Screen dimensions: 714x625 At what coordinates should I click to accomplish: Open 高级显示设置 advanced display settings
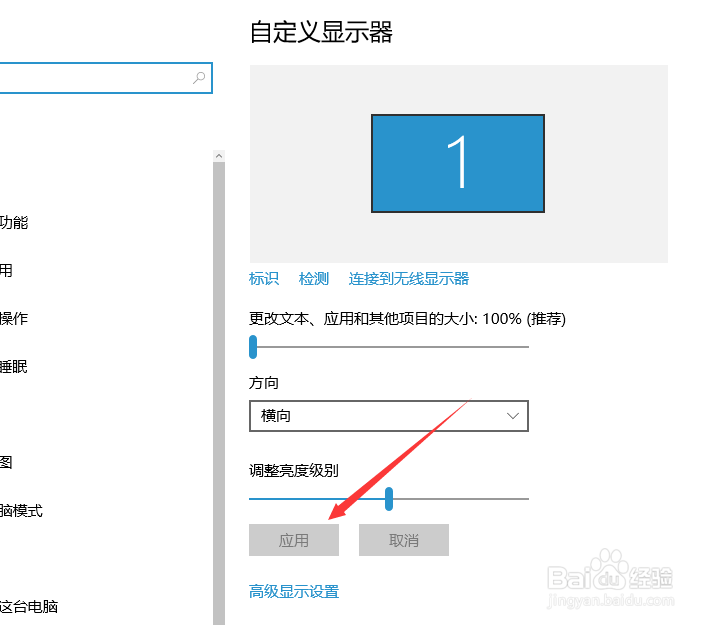pos(294,591)
